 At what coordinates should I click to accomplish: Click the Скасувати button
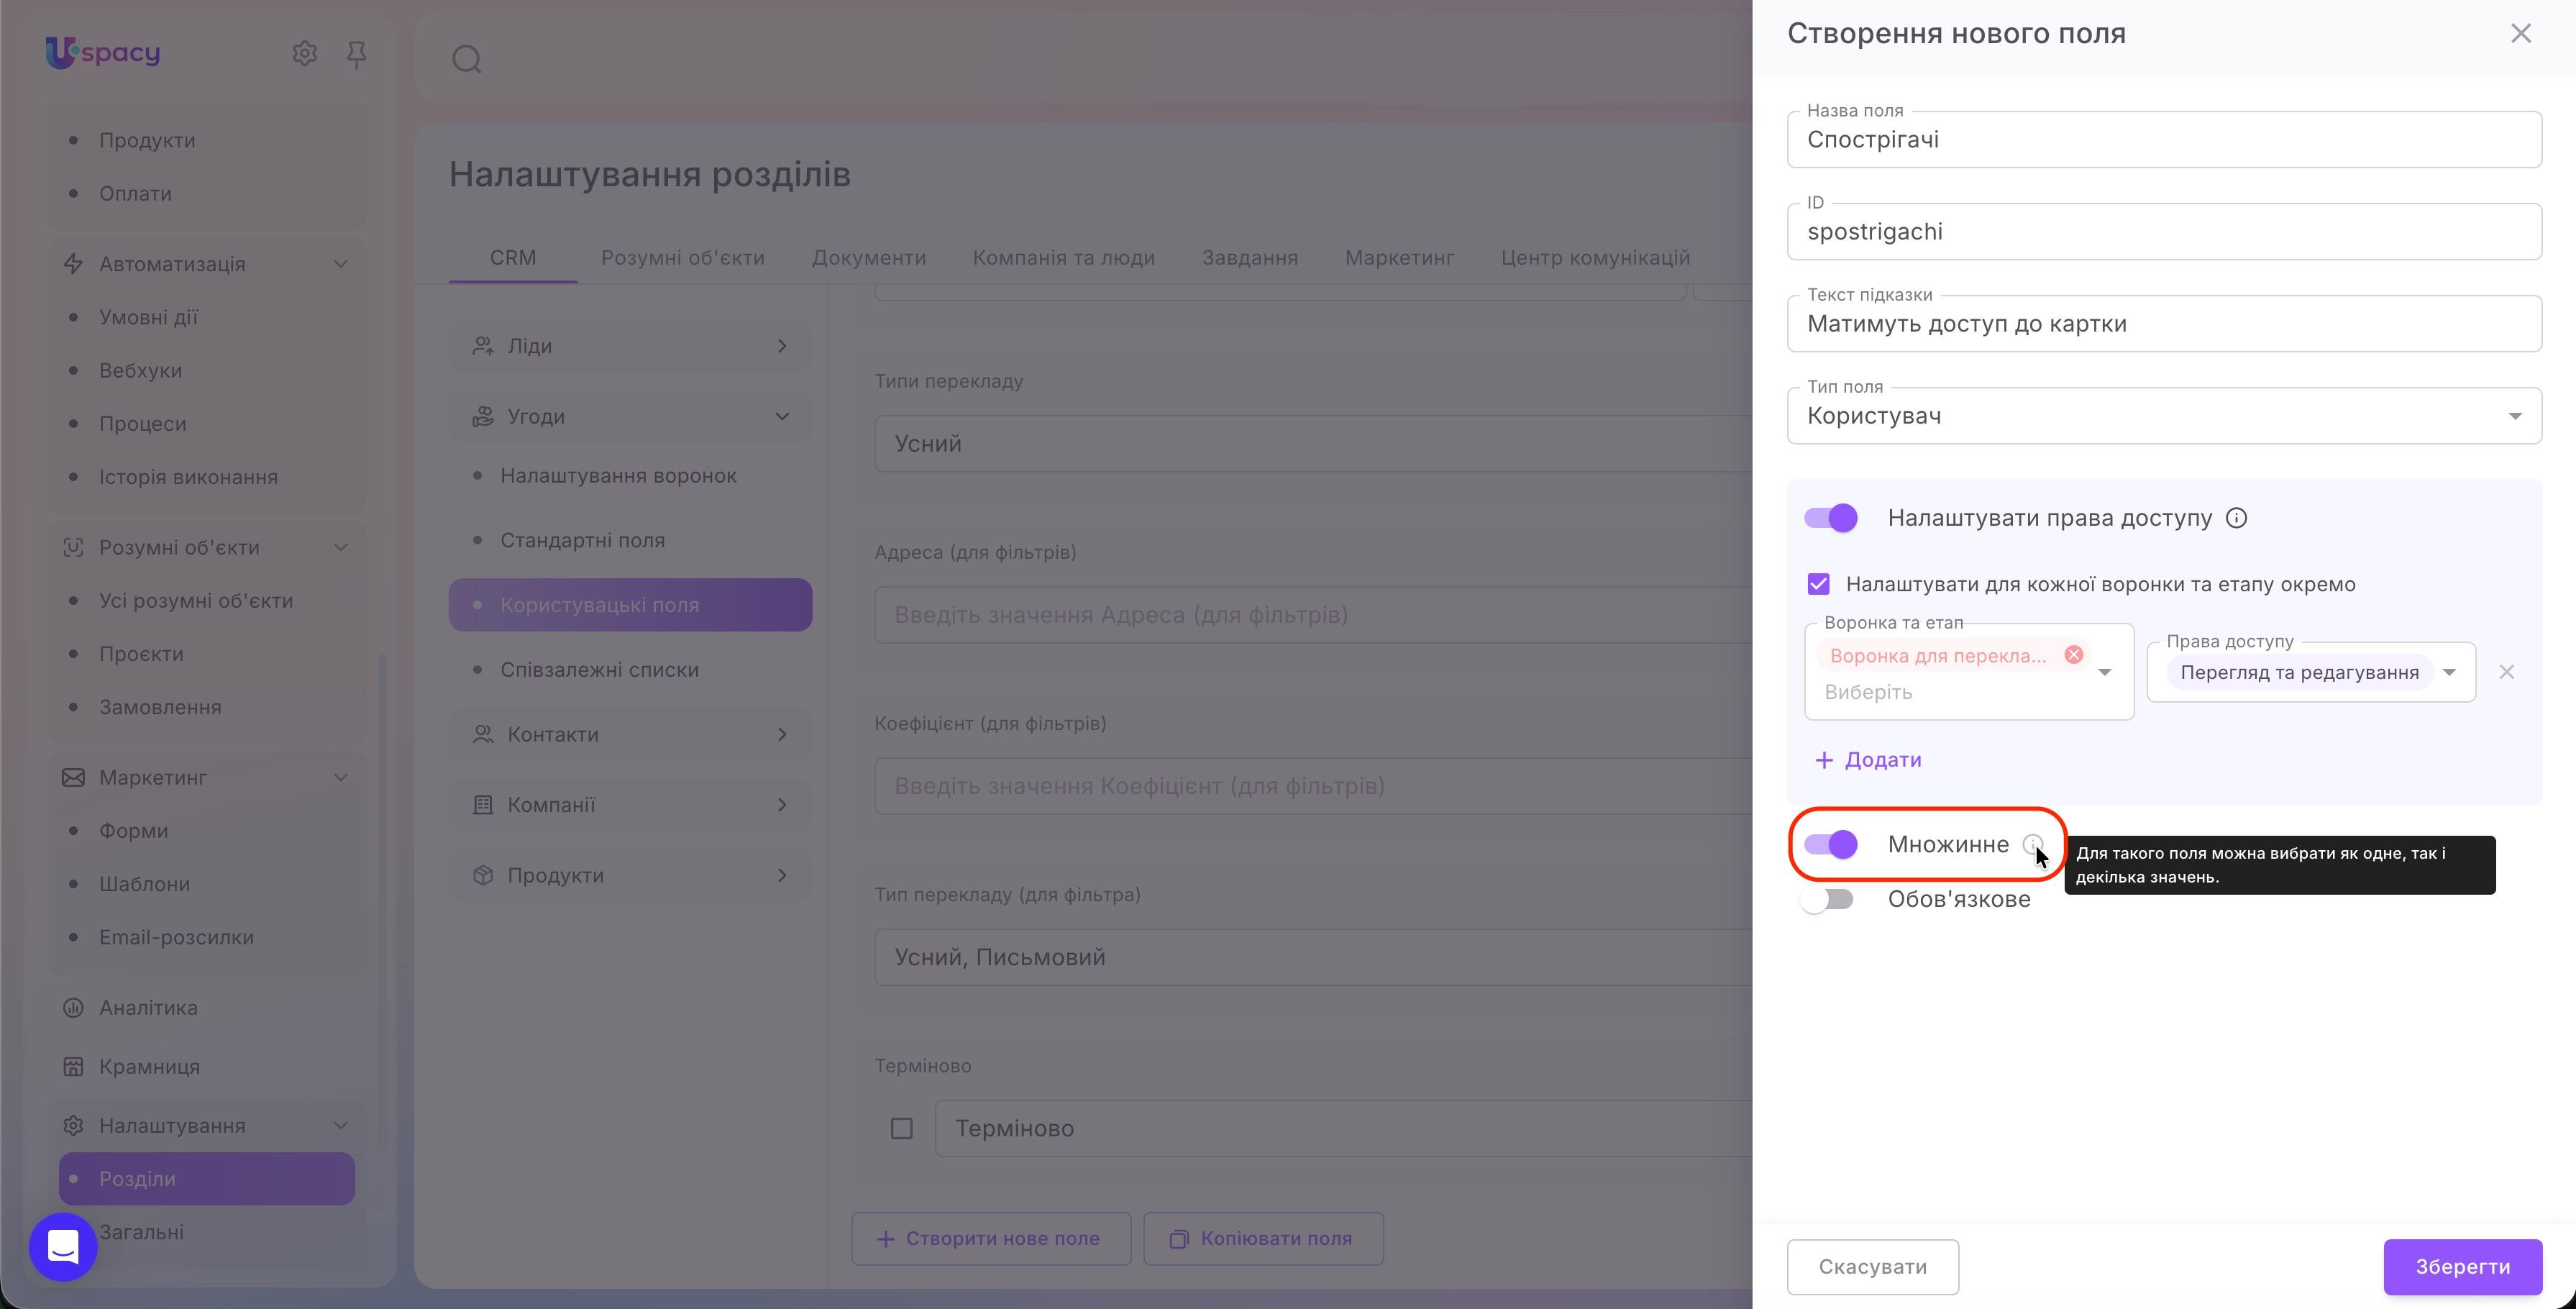(x=1872, y=1267)
